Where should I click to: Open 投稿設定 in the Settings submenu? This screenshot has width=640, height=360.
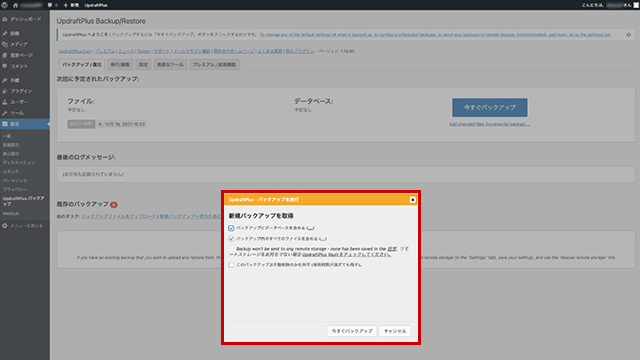[x=11, y=145]
